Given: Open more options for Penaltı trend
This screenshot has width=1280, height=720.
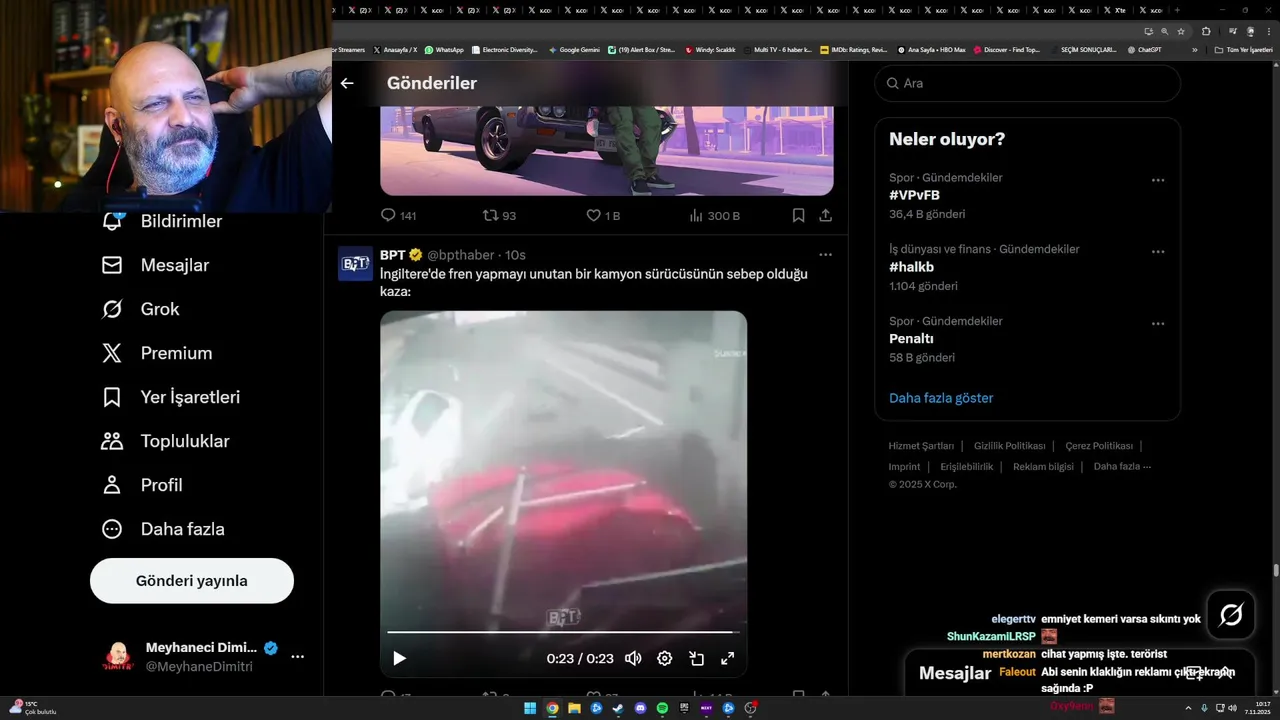Looking at the screenshot, I should click(1158, 324).
